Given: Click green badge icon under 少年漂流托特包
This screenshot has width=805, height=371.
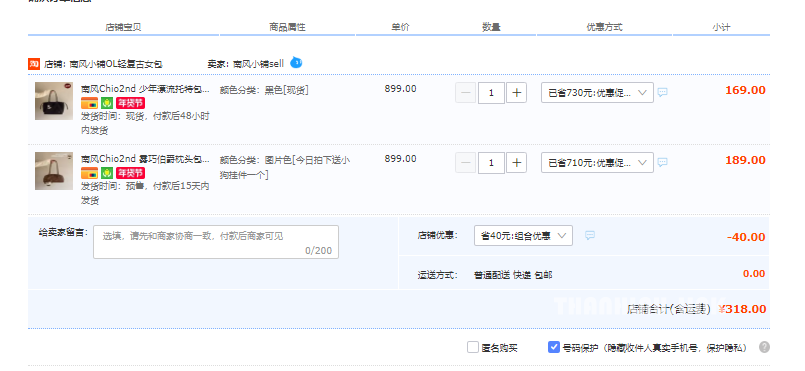Looking at the screenshot, I should tap(107, 103).
